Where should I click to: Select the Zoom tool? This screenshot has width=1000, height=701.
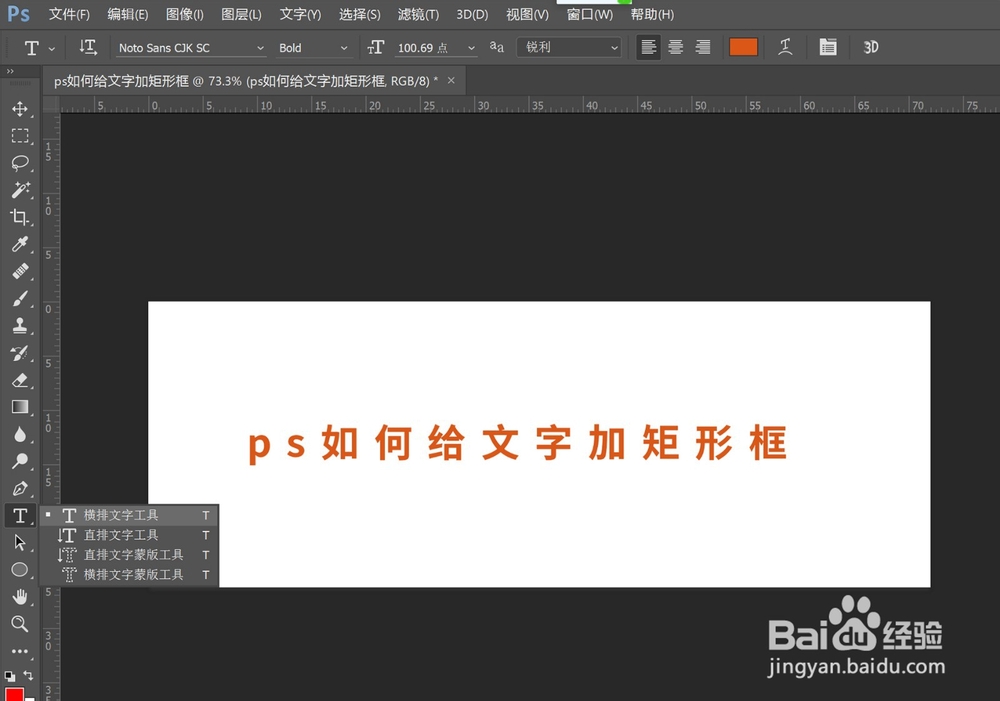click(x=20, y=624)
